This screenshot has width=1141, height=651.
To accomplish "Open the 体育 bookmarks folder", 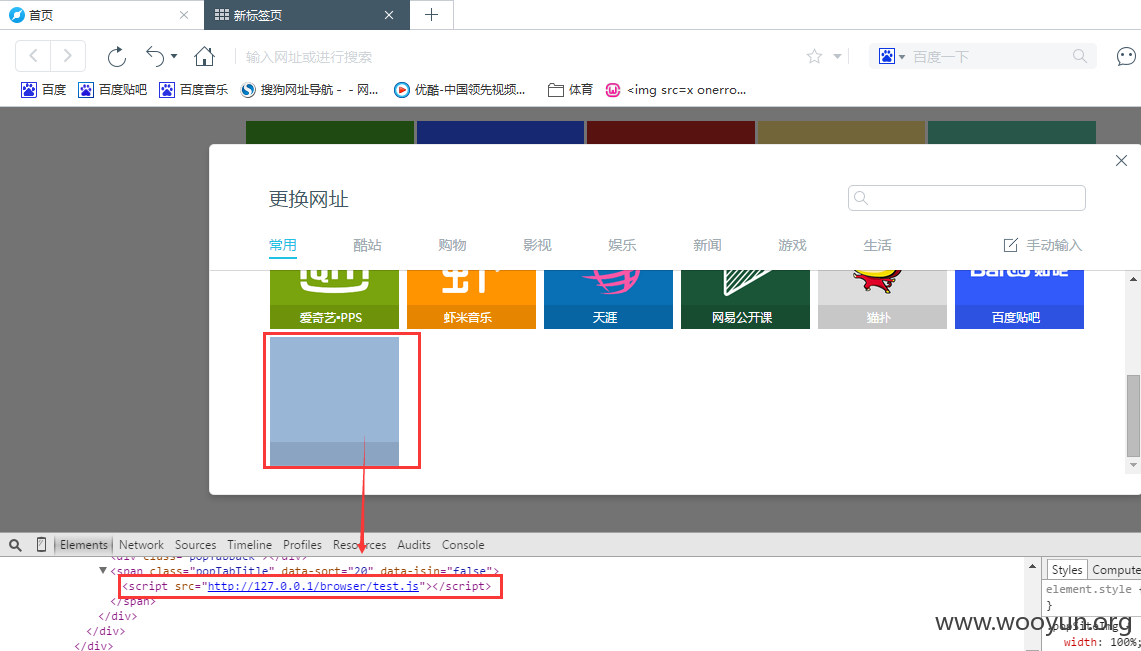I will point(570,89).
